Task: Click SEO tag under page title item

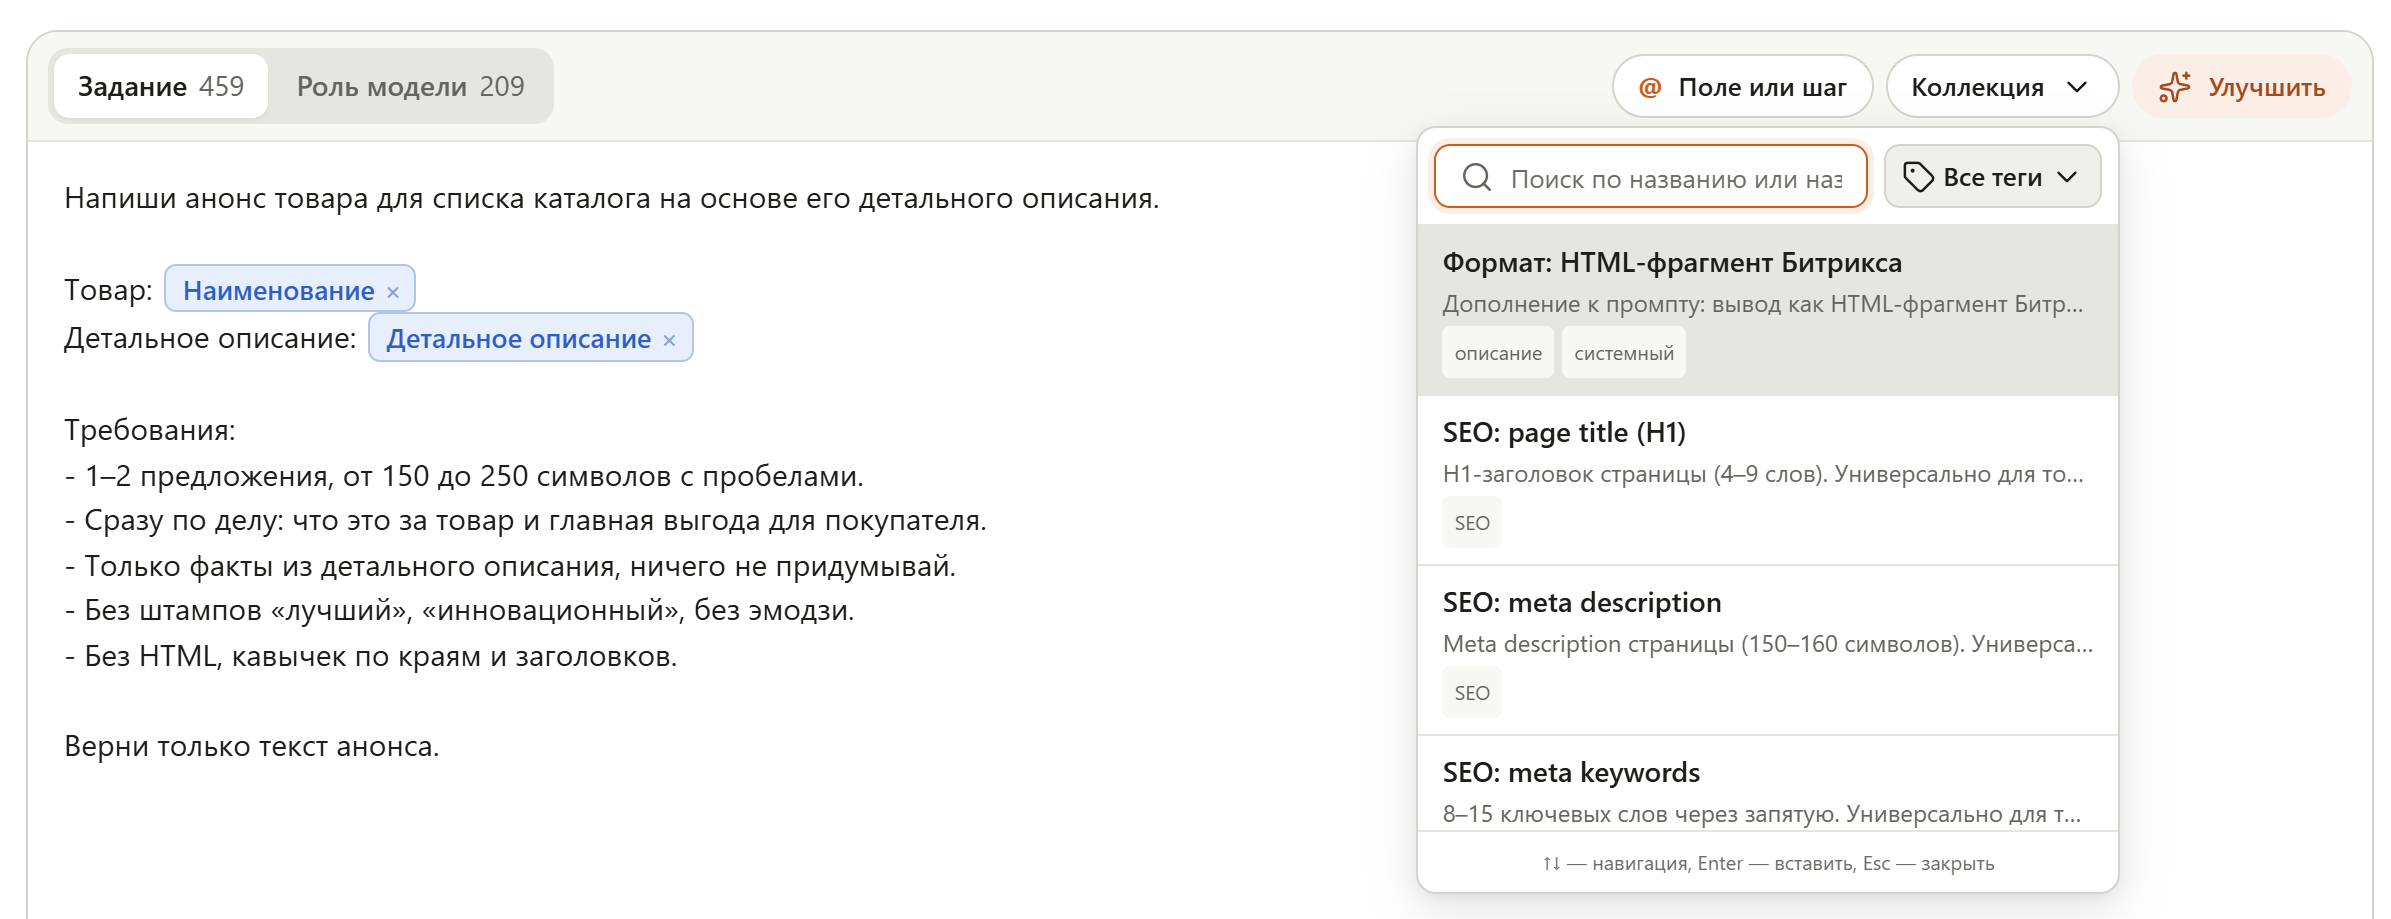Action: coord(1472,523)
